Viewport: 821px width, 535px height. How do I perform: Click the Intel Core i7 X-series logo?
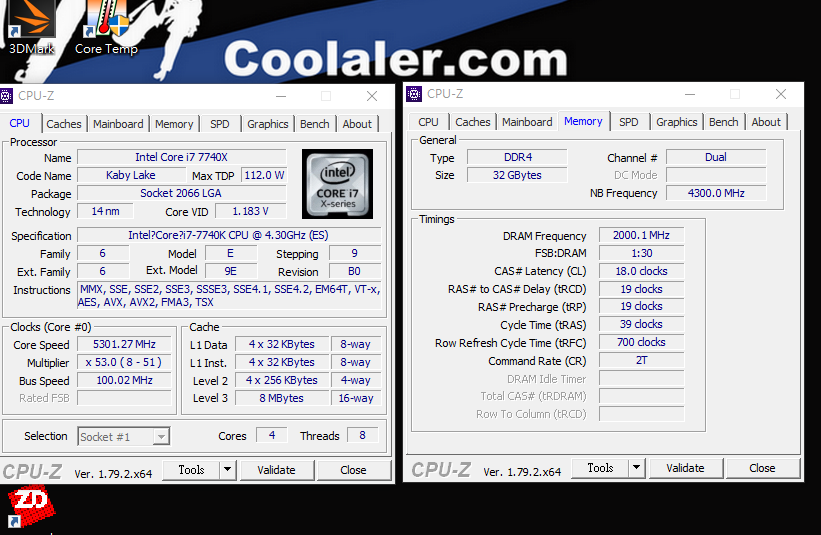[337, 184]
